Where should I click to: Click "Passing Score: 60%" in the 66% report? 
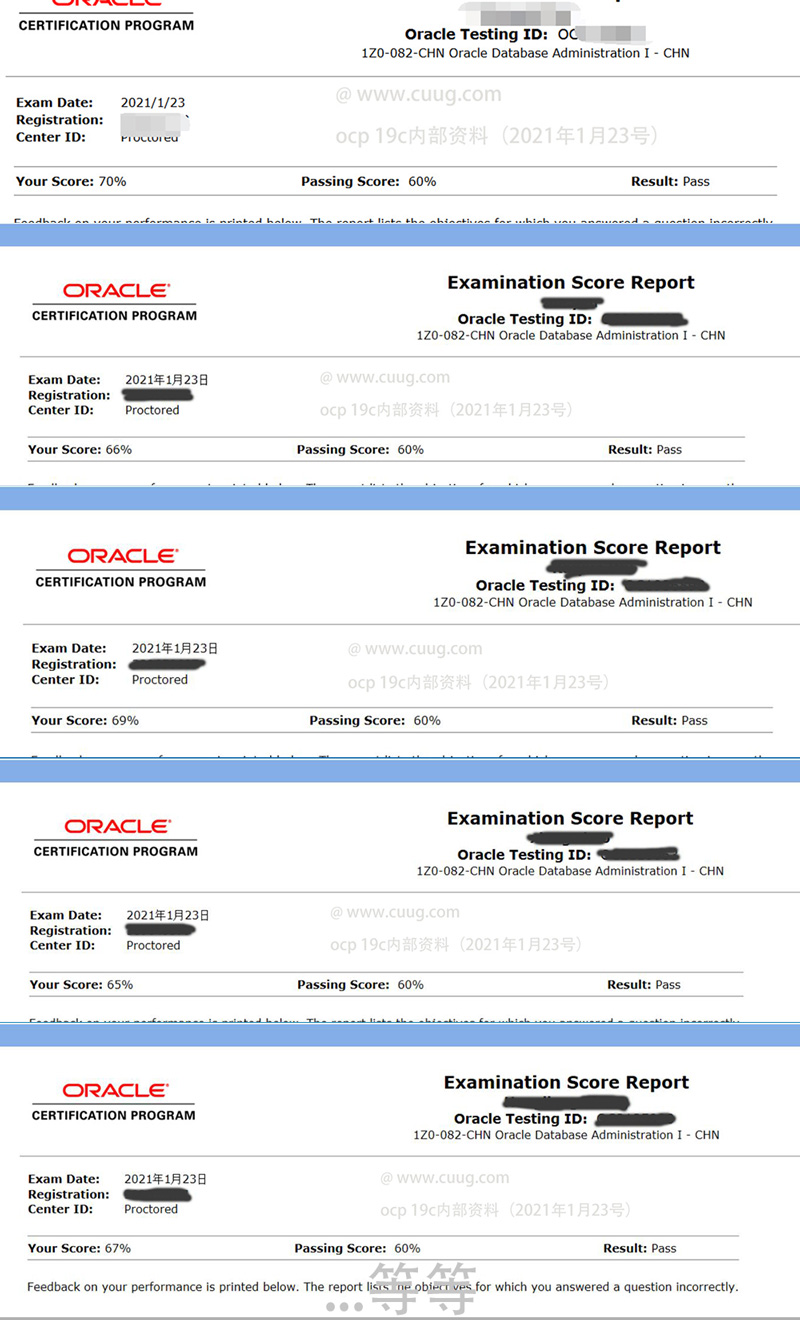[360, 449]
